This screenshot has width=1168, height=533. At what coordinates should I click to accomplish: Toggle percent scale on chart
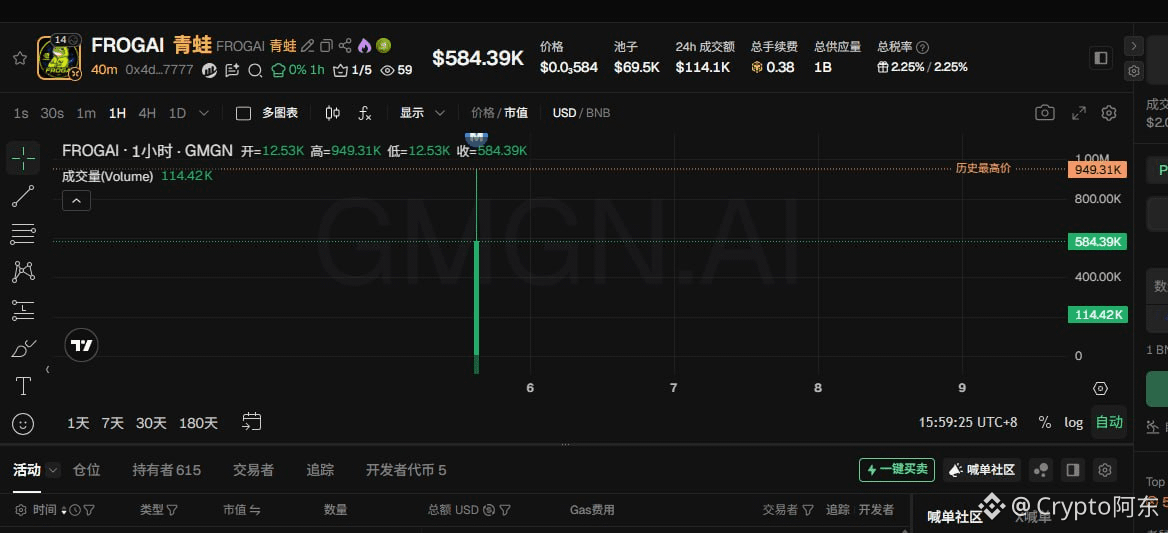click(x=1044, y=422)
